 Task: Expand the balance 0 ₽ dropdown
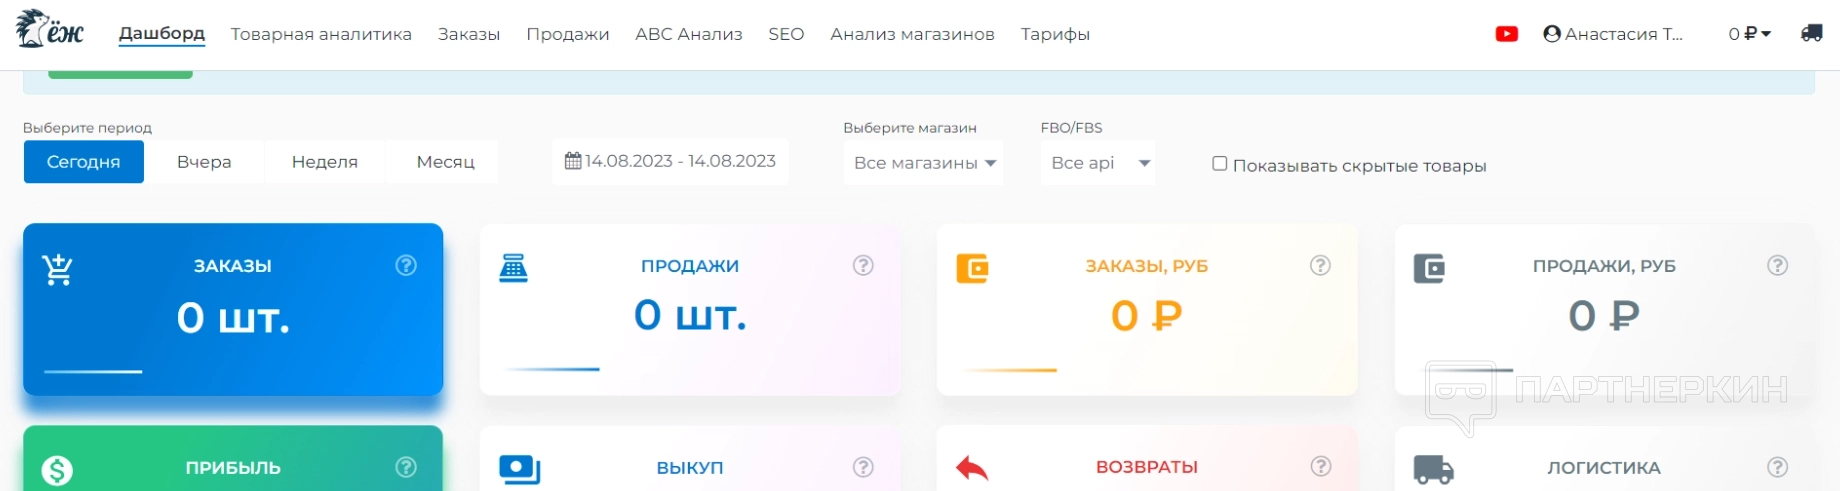click(x=1749, y=34)
